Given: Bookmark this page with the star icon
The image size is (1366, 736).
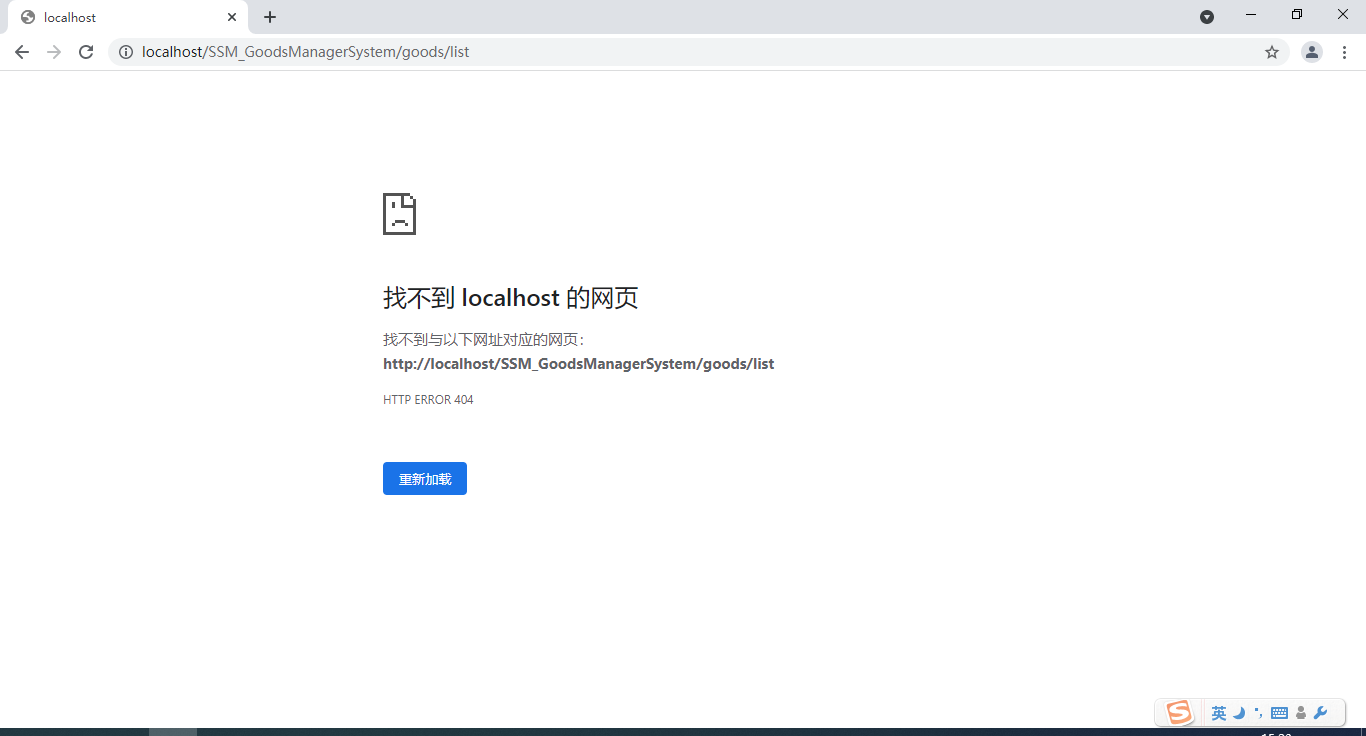Looking at the screenshot, I should (1271, 52).
